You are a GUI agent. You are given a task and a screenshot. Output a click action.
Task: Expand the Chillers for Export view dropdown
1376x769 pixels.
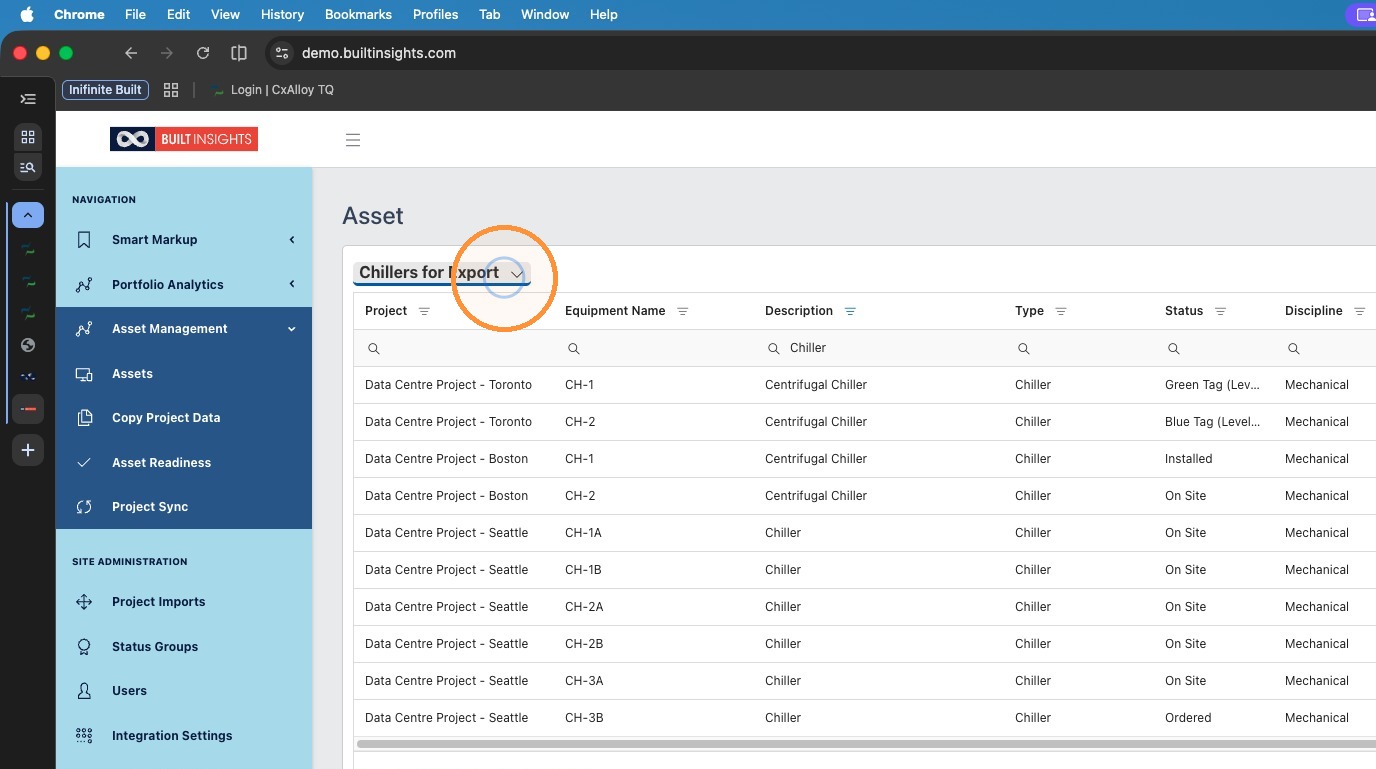coord(517,273)
